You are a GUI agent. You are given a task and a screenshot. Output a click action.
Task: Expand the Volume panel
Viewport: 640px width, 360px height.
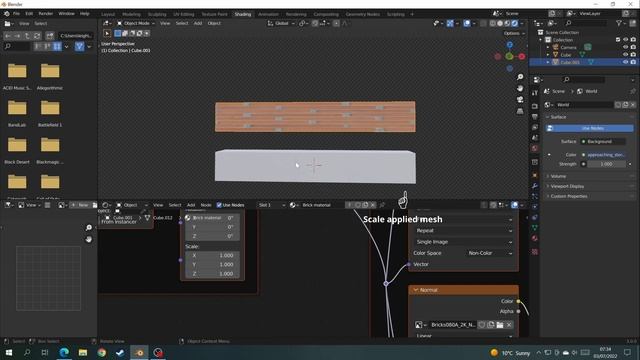(558, 176)
